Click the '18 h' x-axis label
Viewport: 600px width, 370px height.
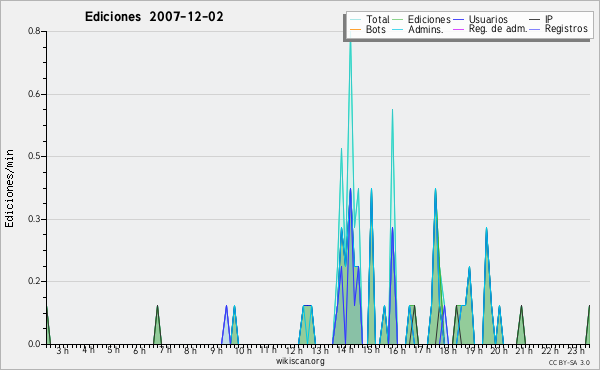click(448, 350)
